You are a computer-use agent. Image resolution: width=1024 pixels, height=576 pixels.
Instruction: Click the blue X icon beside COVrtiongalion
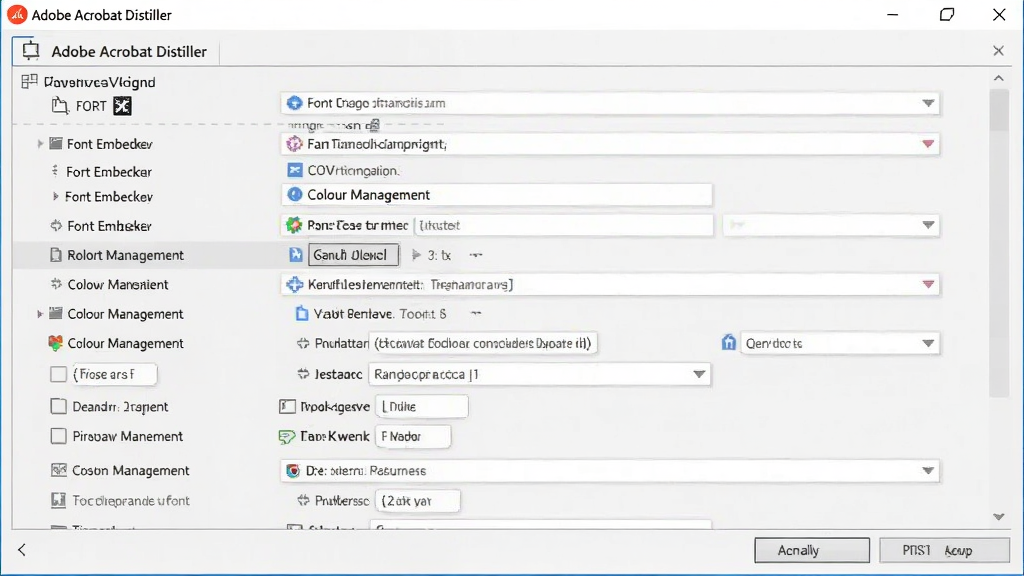pos(295,170)
